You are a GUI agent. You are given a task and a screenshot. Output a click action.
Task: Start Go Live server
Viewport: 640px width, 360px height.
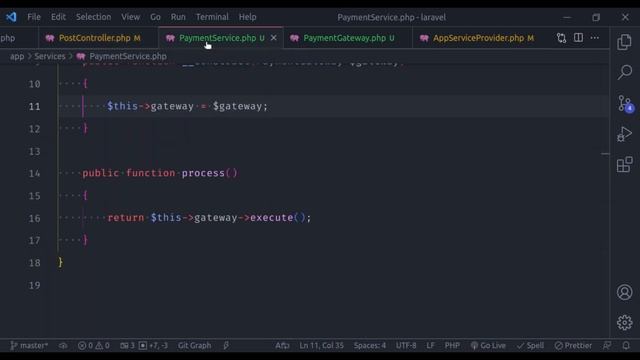coord(488,345)
